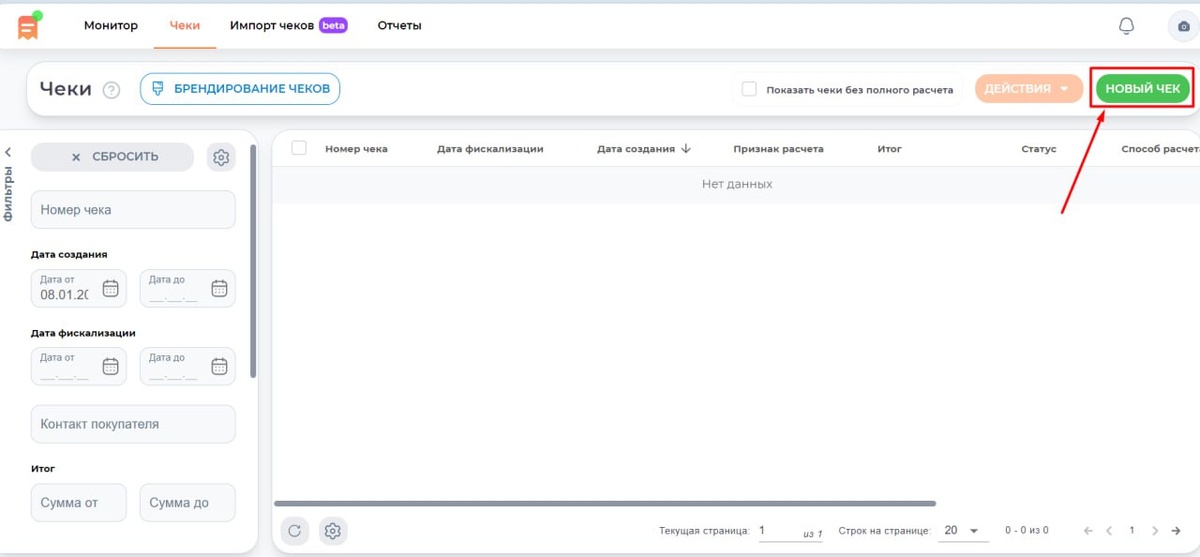Click the orange receipt app logo
The height and width of the screenshot is (557, 1200).
pos(28,27)
